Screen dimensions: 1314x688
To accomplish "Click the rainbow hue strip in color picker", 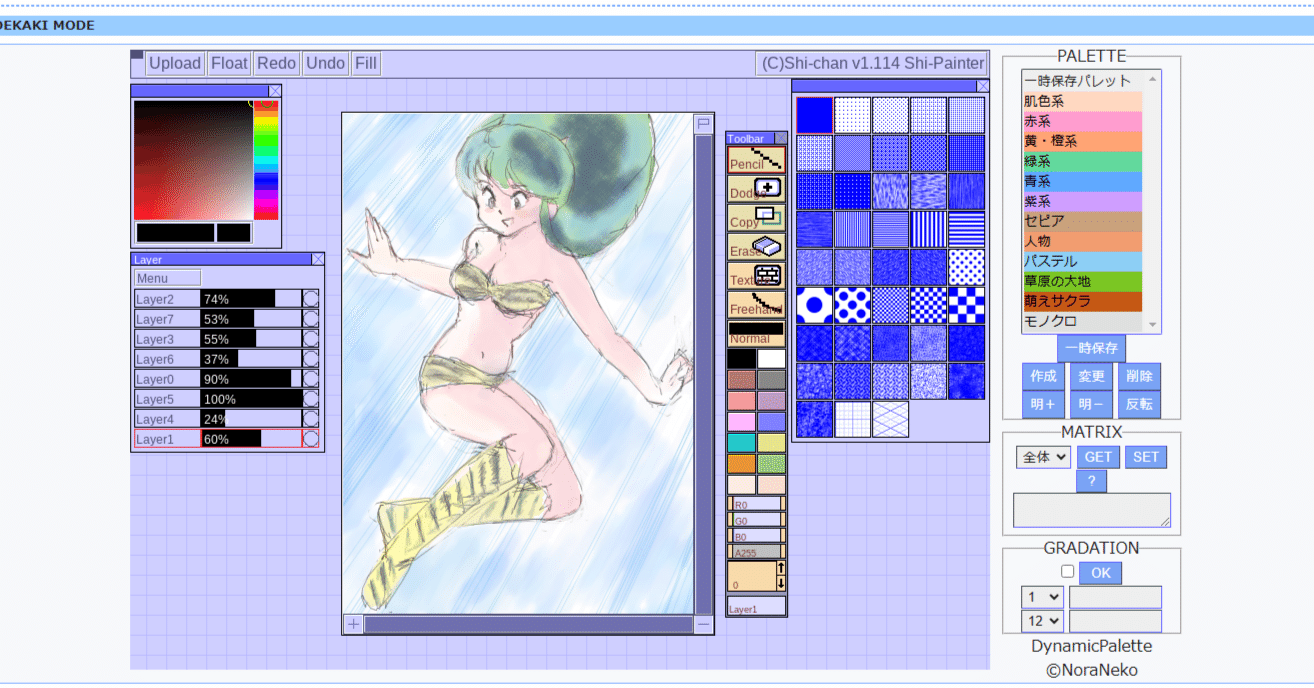I will [x=265, y=160].
